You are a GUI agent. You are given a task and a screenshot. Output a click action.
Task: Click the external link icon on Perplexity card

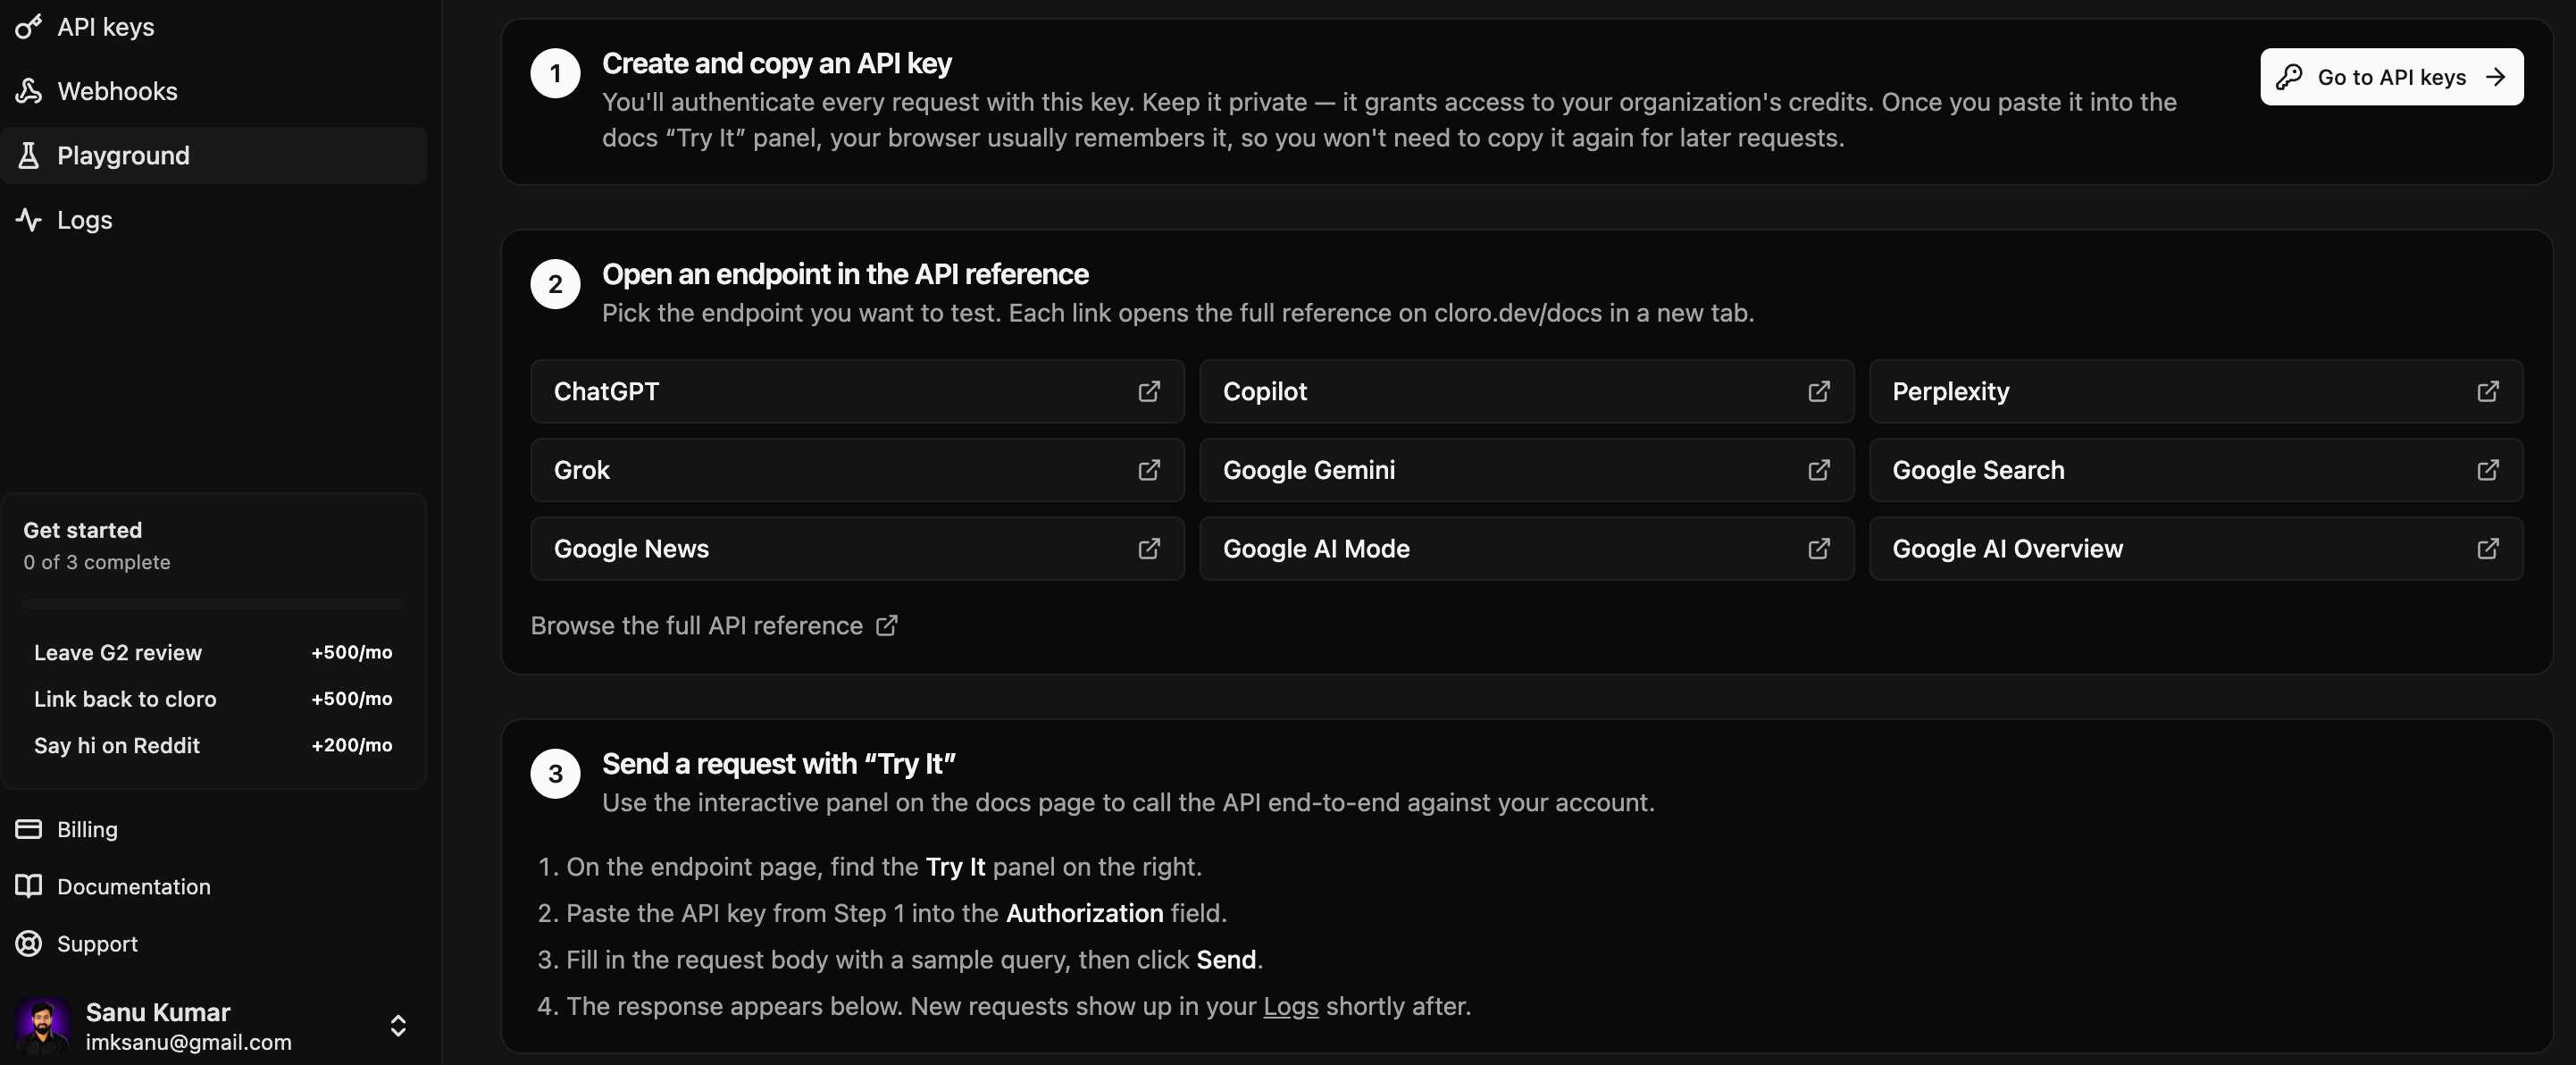coord(2488,391)
